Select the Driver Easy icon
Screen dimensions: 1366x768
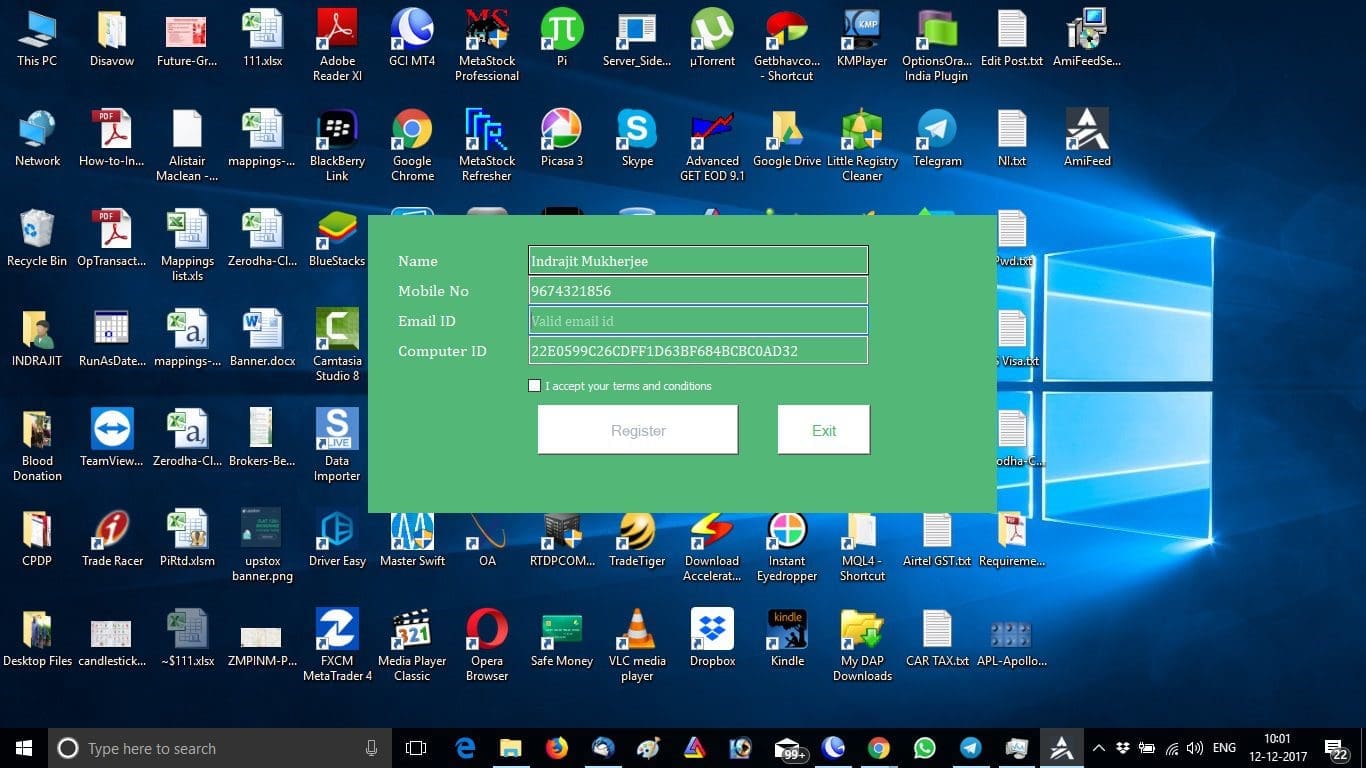point(337,538)
